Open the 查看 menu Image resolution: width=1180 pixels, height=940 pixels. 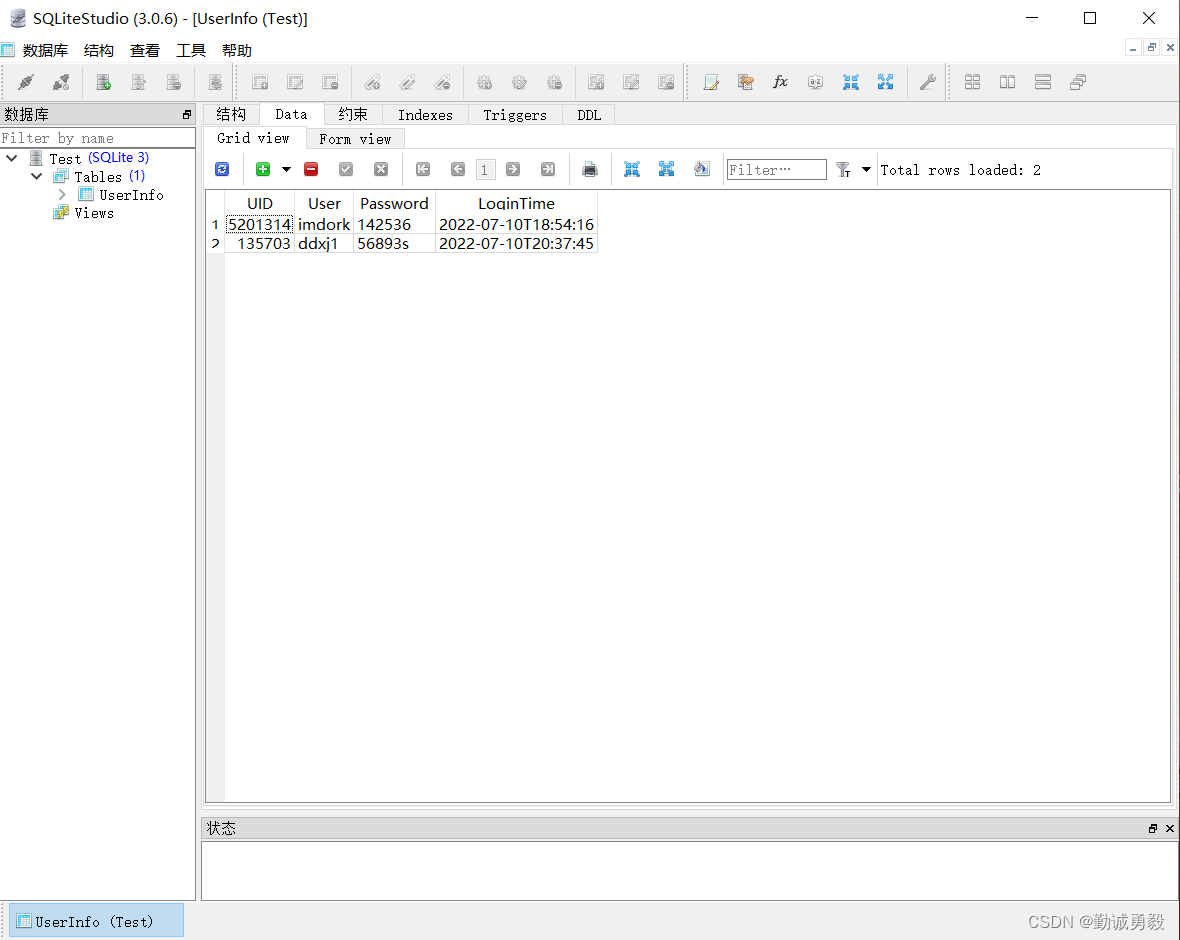[144, 50]
